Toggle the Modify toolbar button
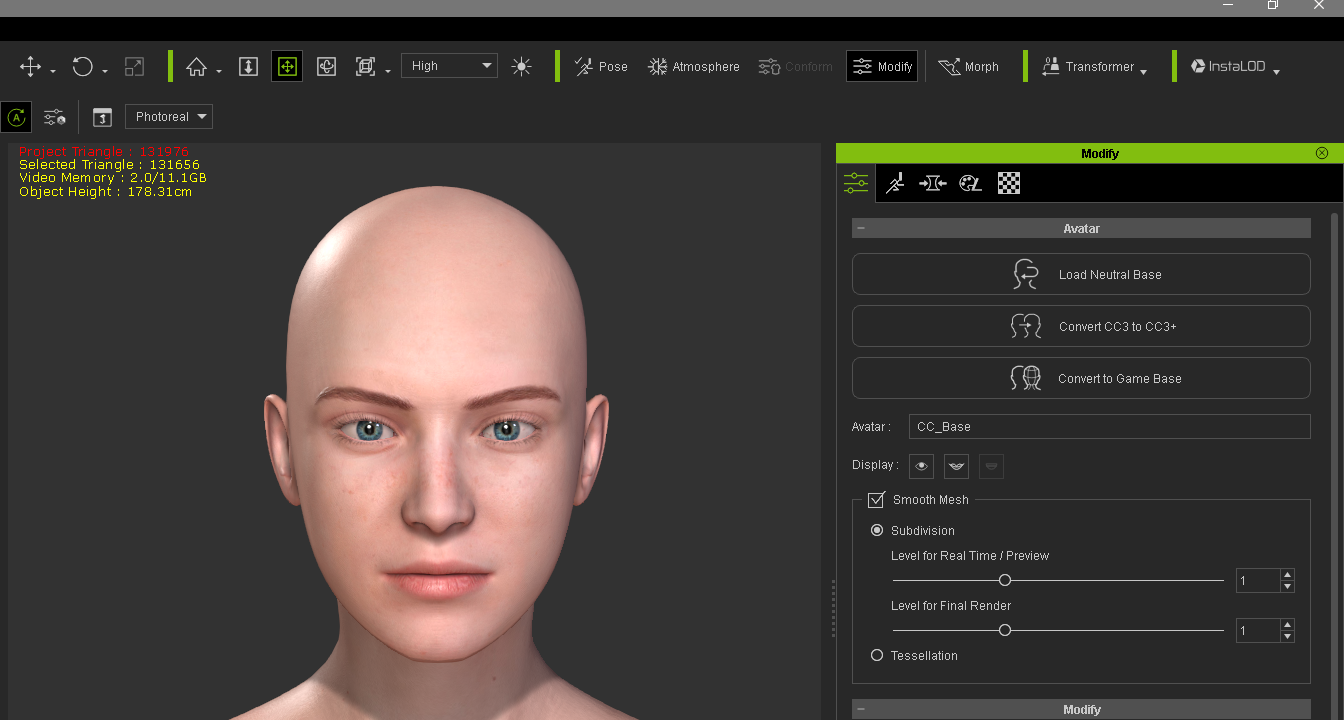 point(882,67)
